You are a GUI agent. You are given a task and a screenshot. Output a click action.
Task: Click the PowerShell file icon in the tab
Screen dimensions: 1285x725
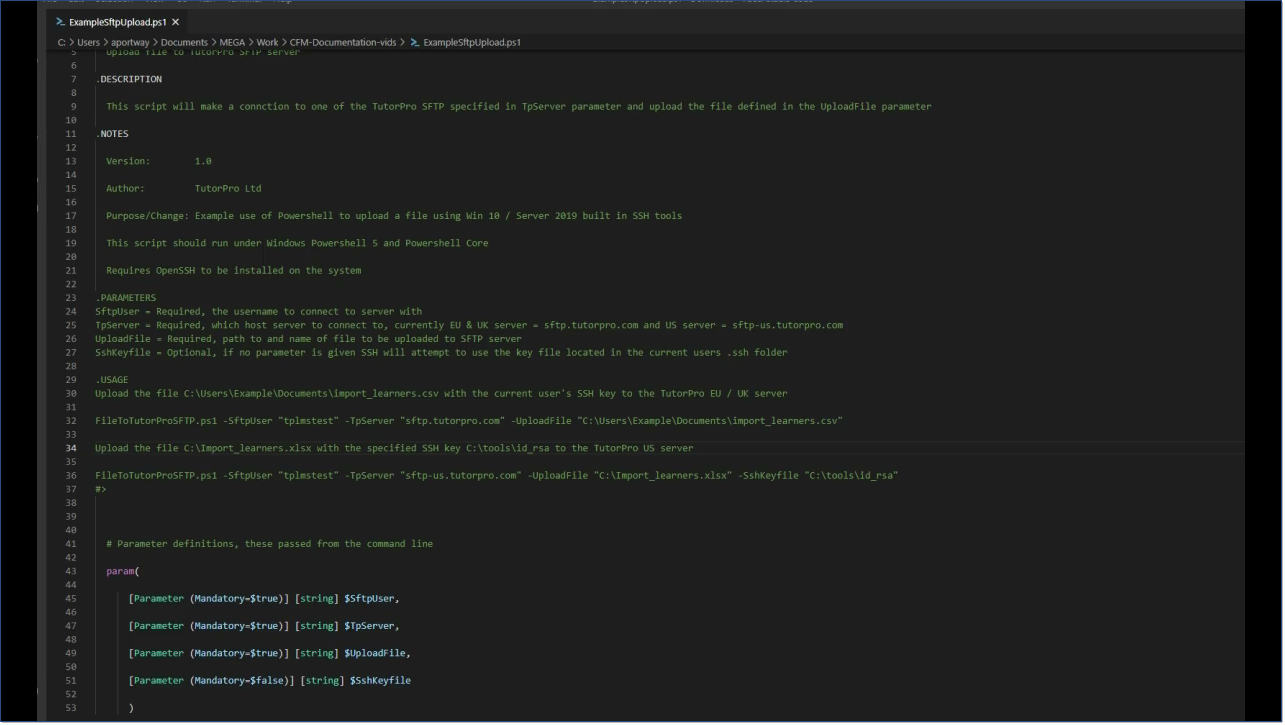[x=61, y=22]
